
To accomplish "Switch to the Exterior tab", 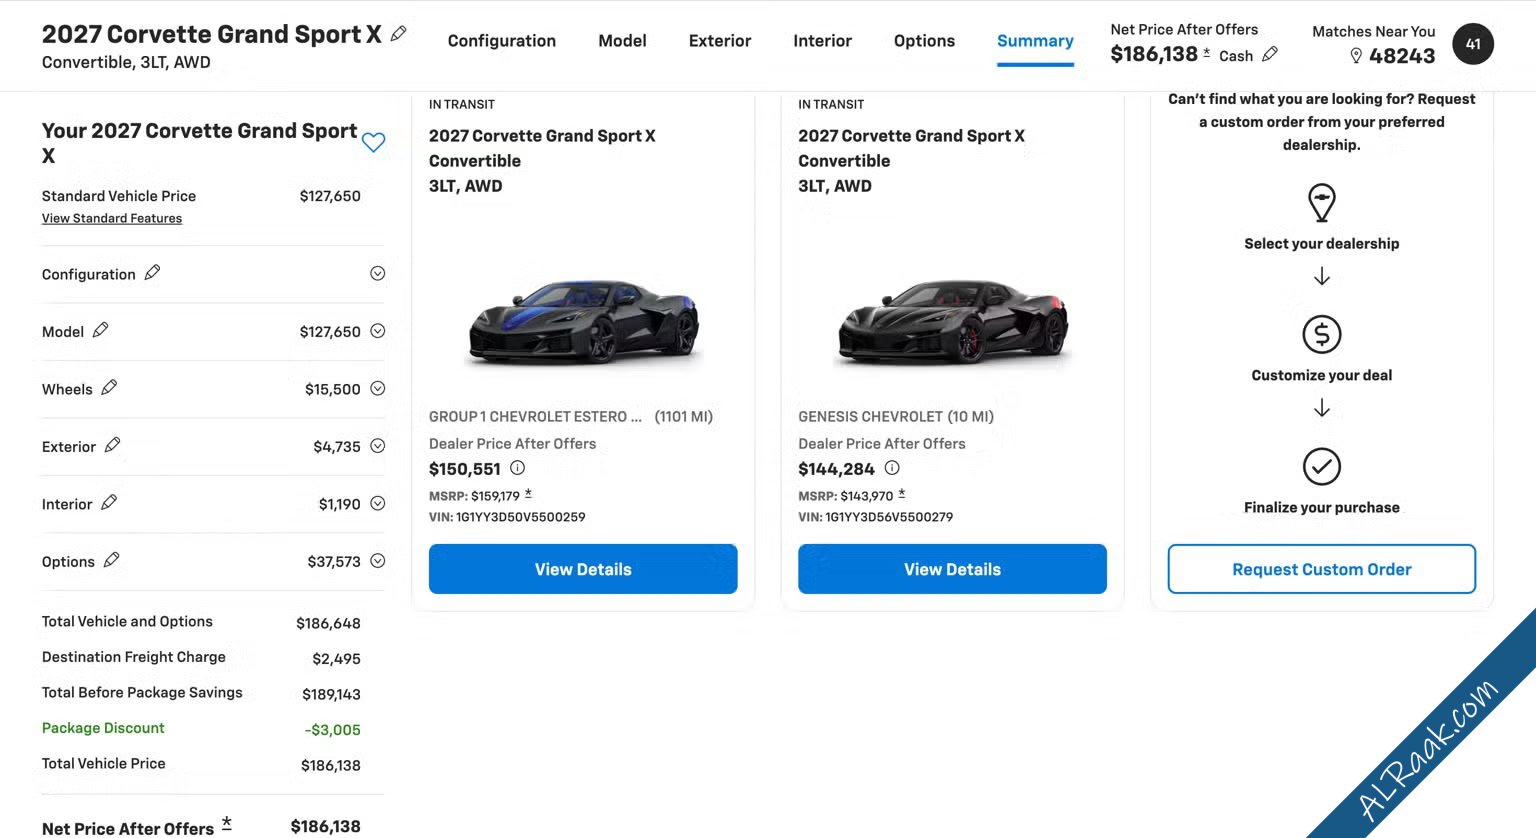I will click(720, 41).
